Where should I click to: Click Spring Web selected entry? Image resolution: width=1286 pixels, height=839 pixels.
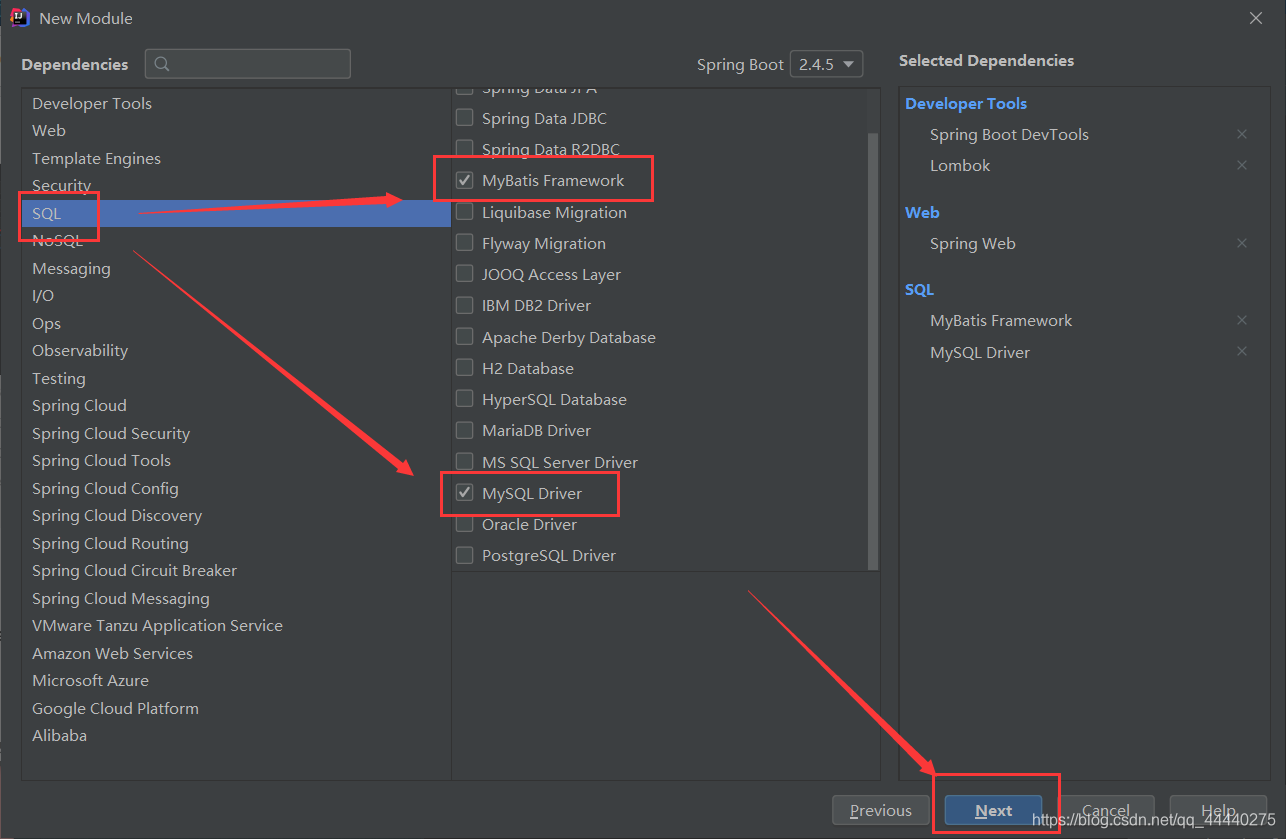(x=973, y=243)
